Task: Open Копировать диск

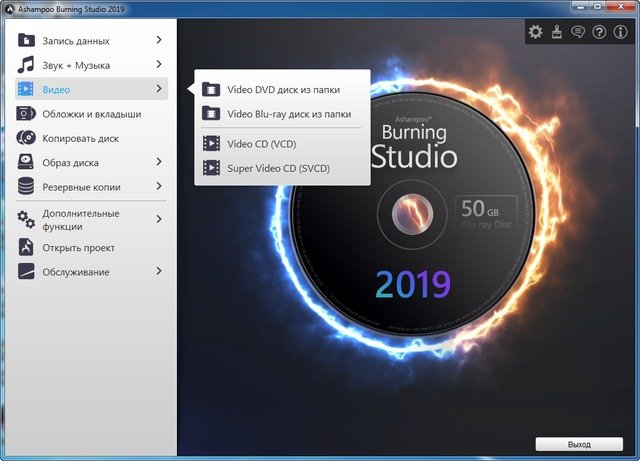Action: [91, 138]
